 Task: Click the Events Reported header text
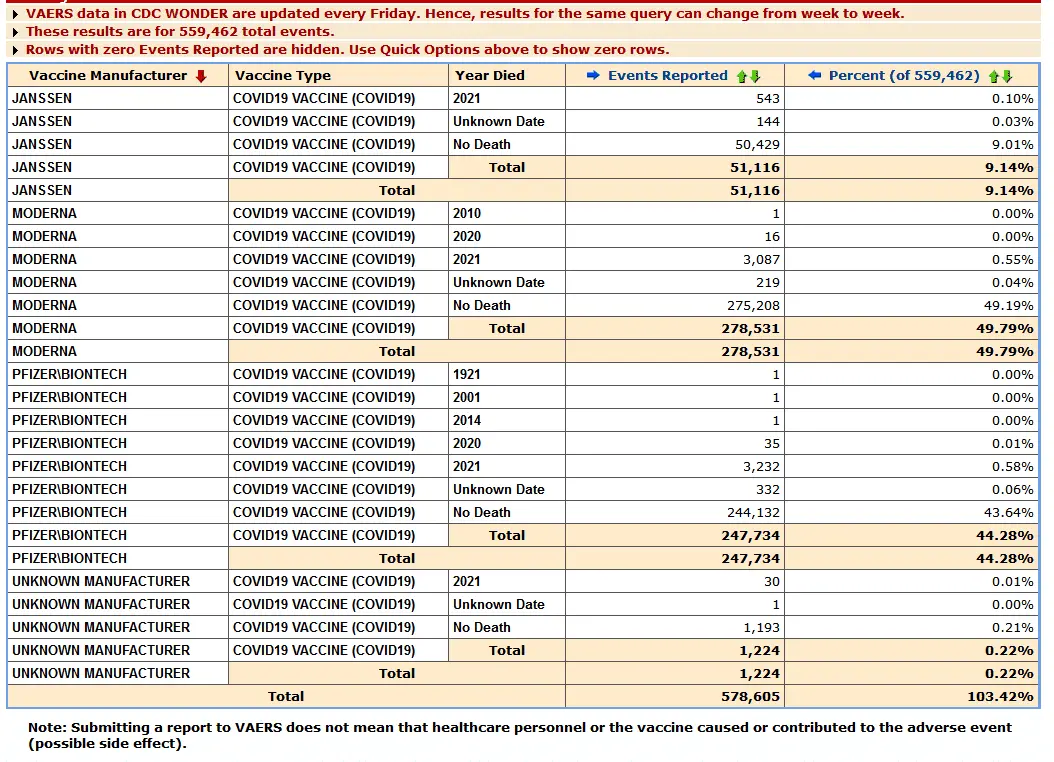click(667, 76)
